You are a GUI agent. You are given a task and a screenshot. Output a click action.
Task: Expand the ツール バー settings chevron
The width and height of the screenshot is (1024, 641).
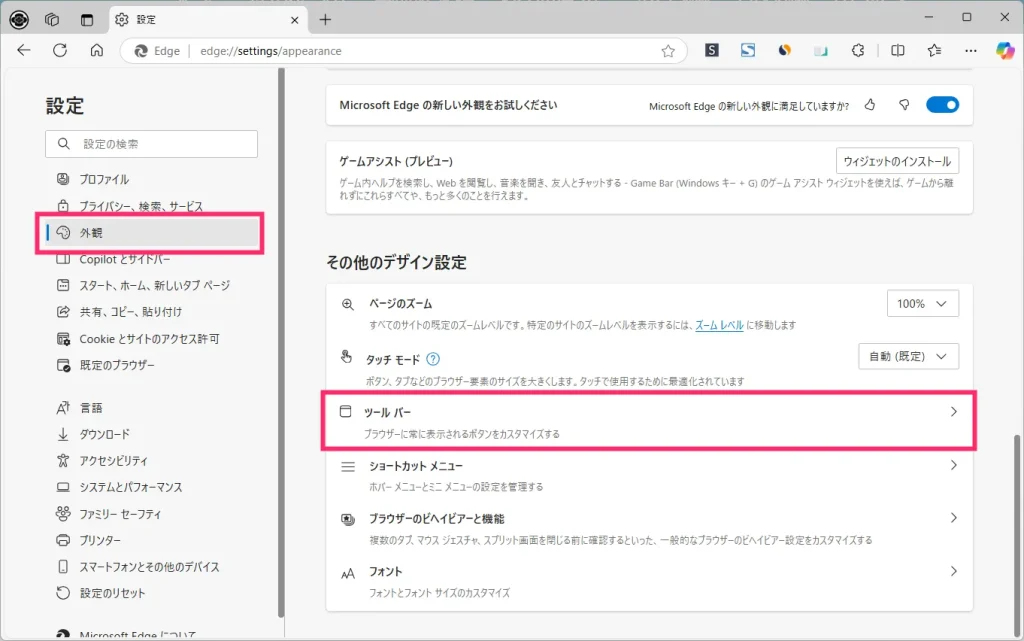(953, 412)
